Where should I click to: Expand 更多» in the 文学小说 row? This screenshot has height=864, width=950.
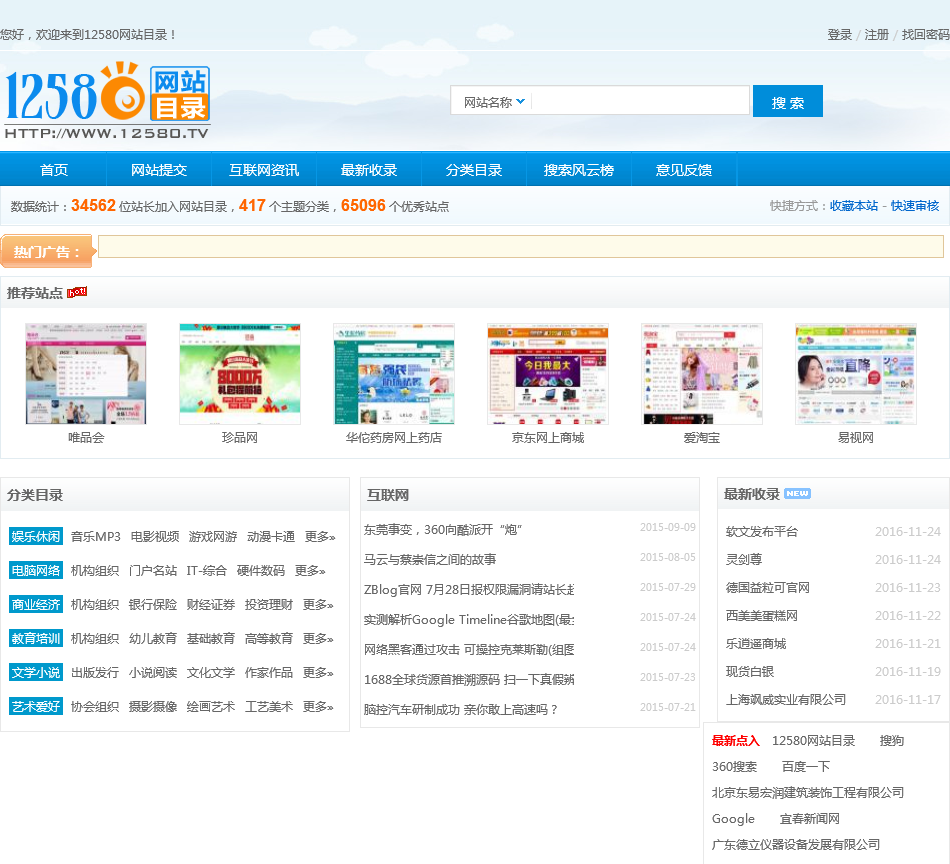coord(318,673)
